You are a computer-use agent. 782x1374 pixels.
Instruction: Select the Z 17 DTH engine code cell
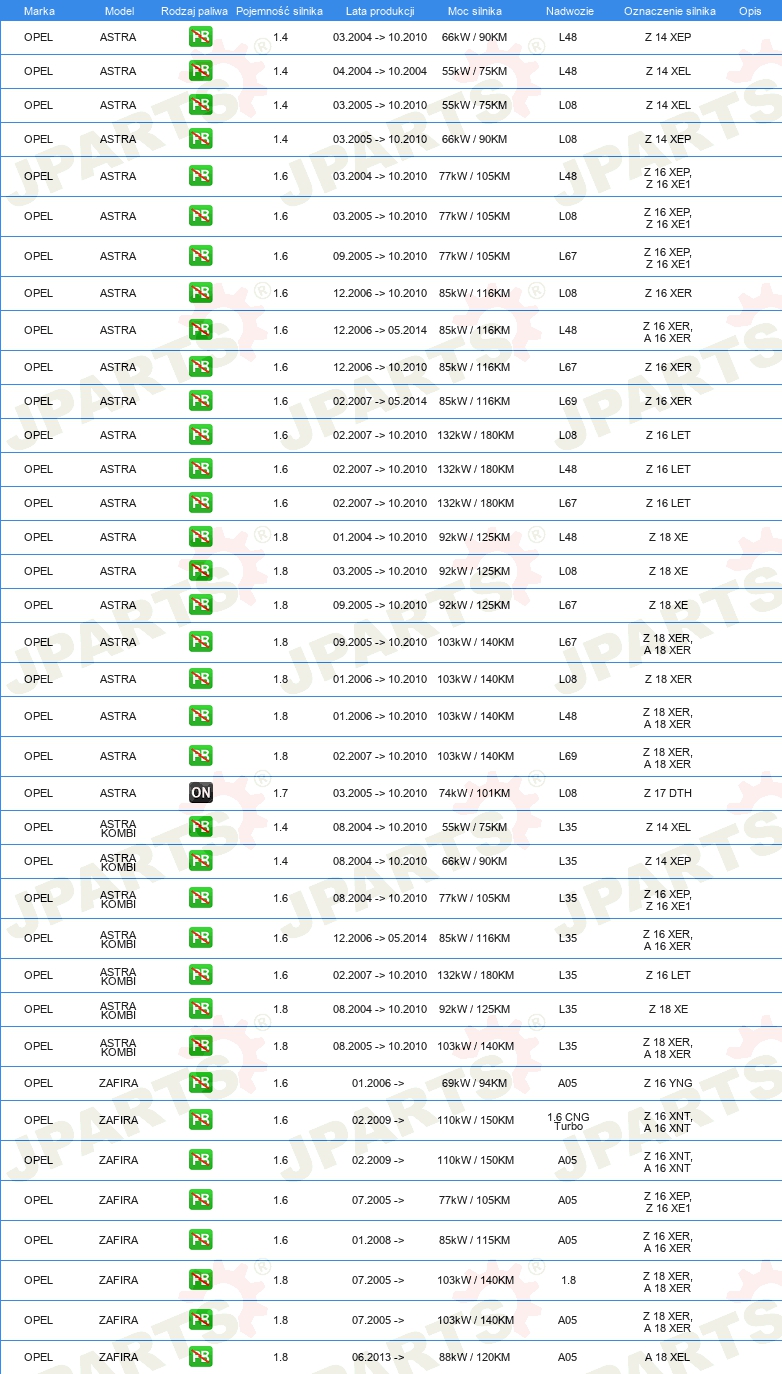668,793
